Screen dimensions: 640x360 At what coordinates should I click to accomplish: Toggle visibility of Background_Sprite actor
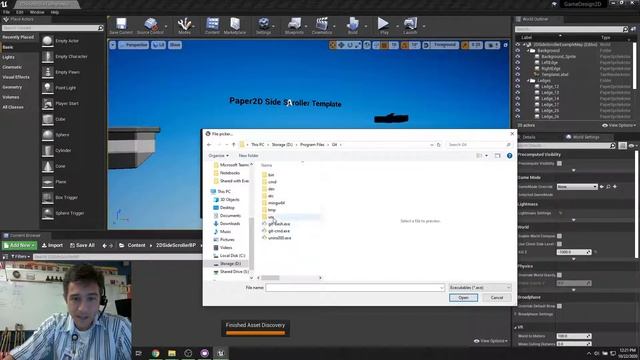click(x=518, y=57)
